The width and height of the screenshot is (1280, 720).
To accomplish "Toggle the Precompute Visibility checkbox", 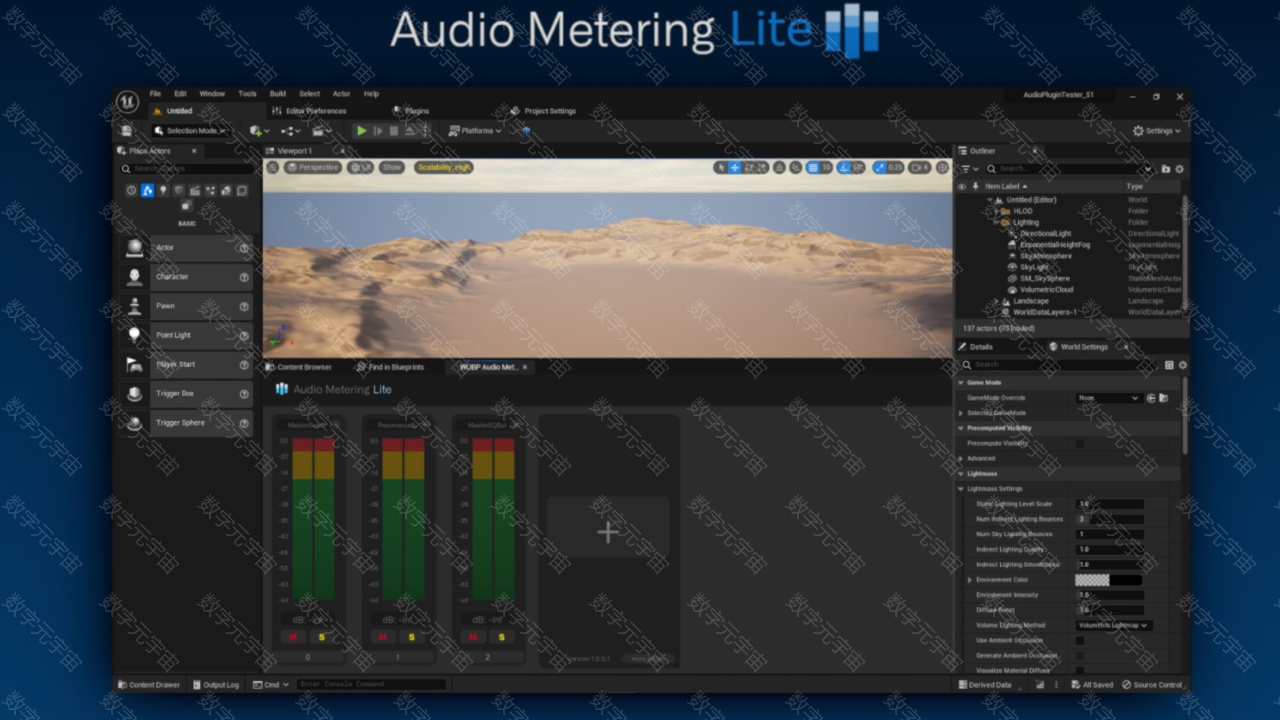I will click(x=1080, y=443).
